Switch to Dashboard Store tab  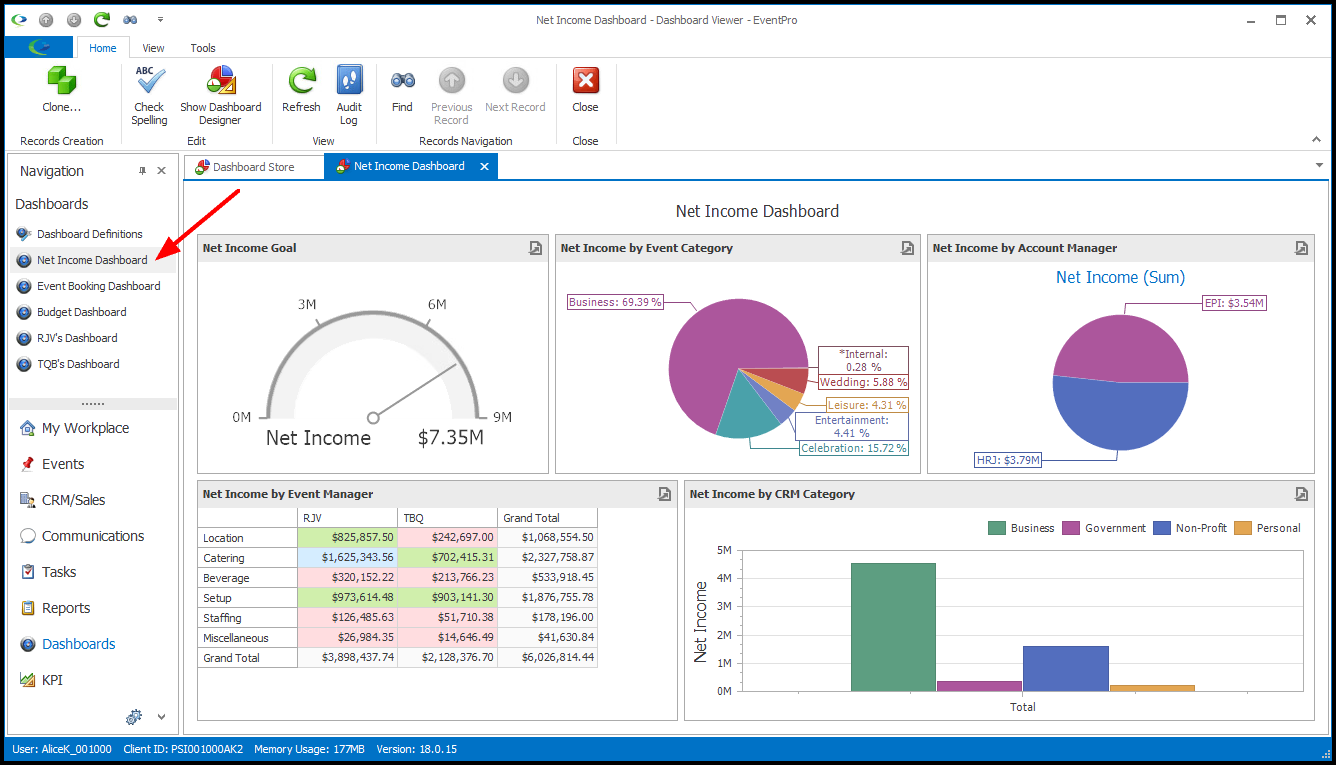click(x=254, y=167)
